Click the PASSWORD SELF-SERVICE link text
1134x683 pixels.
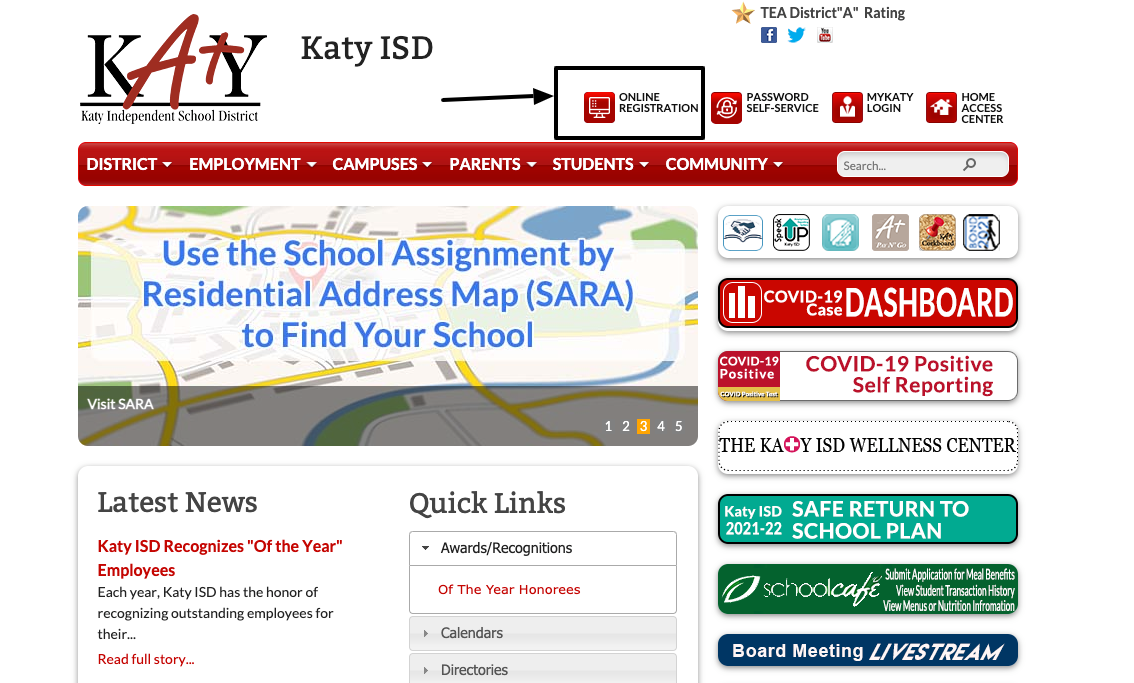tap(783, 103)
